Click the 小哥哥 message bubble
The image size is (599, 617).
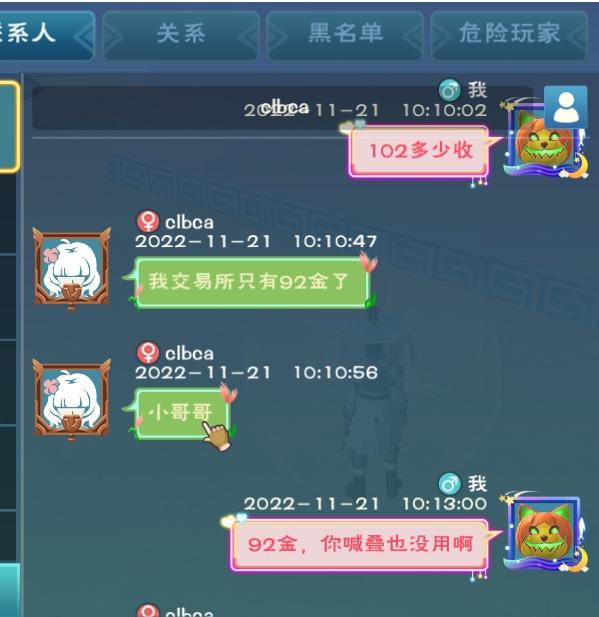182,413
